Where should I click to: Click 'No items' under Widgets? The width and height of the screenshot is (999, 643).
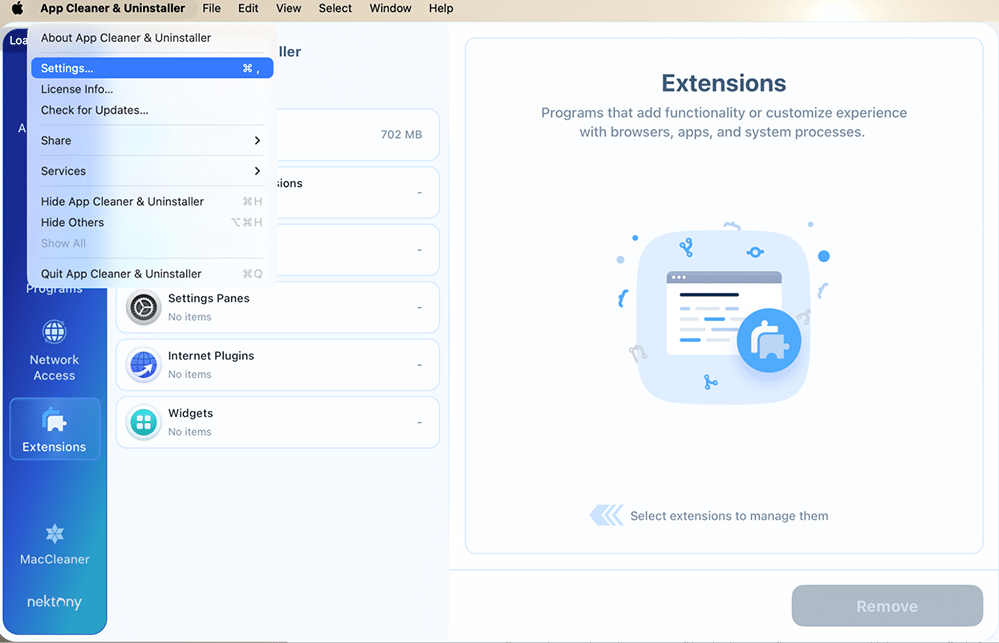tap(190, 431)
